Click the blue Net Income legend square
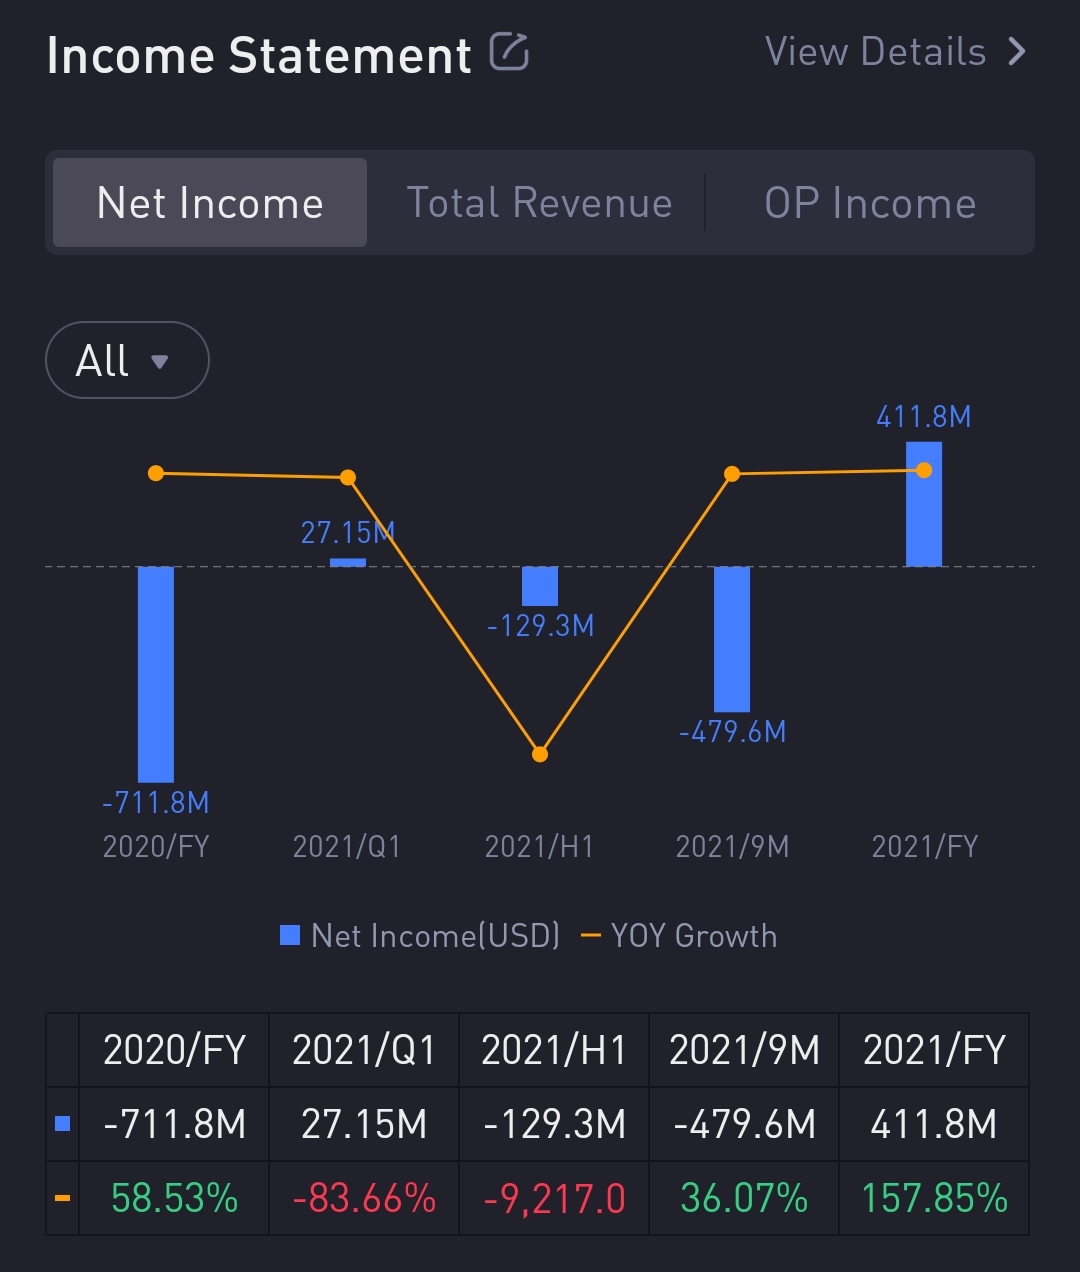This screenshot has height=1272, width=1080. point(290,935)
